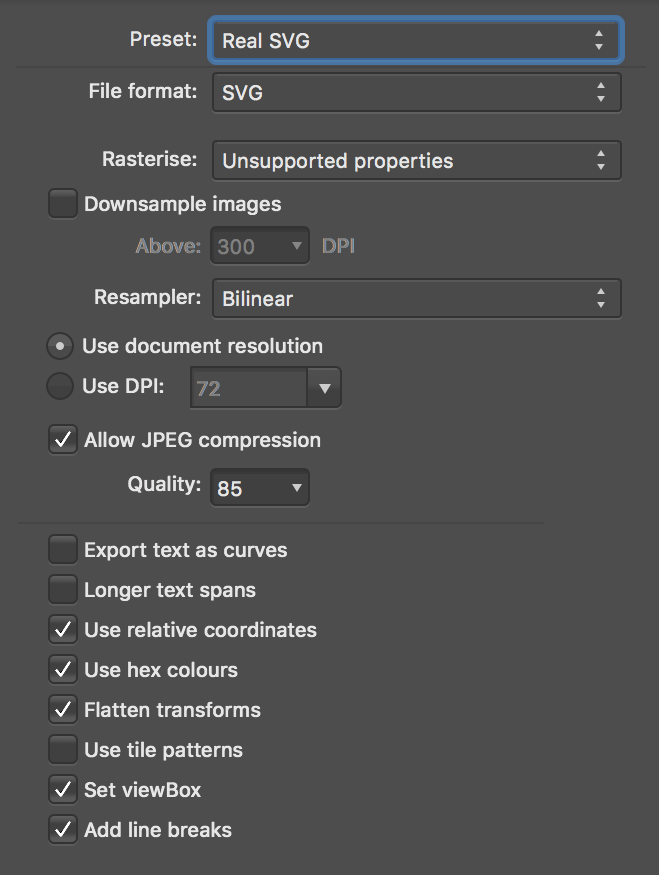The height and width of the screenshot is (875, 659).
Task: Enable Use tile patterns checkbox
Action: [x=63, y=750]
